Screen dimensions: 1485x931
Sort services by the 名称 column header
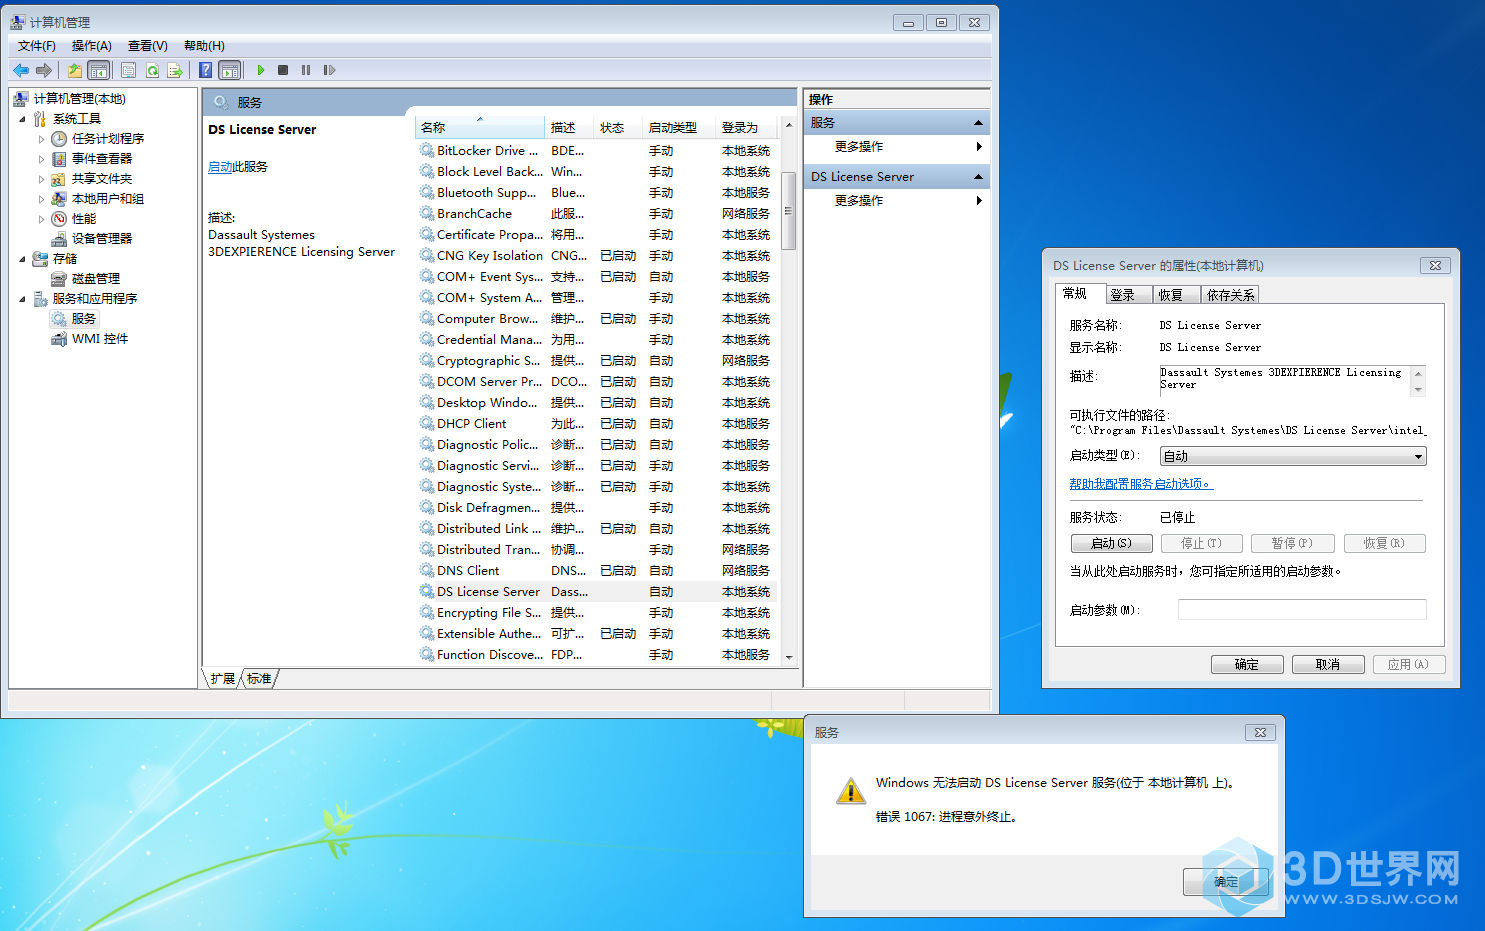480,128
